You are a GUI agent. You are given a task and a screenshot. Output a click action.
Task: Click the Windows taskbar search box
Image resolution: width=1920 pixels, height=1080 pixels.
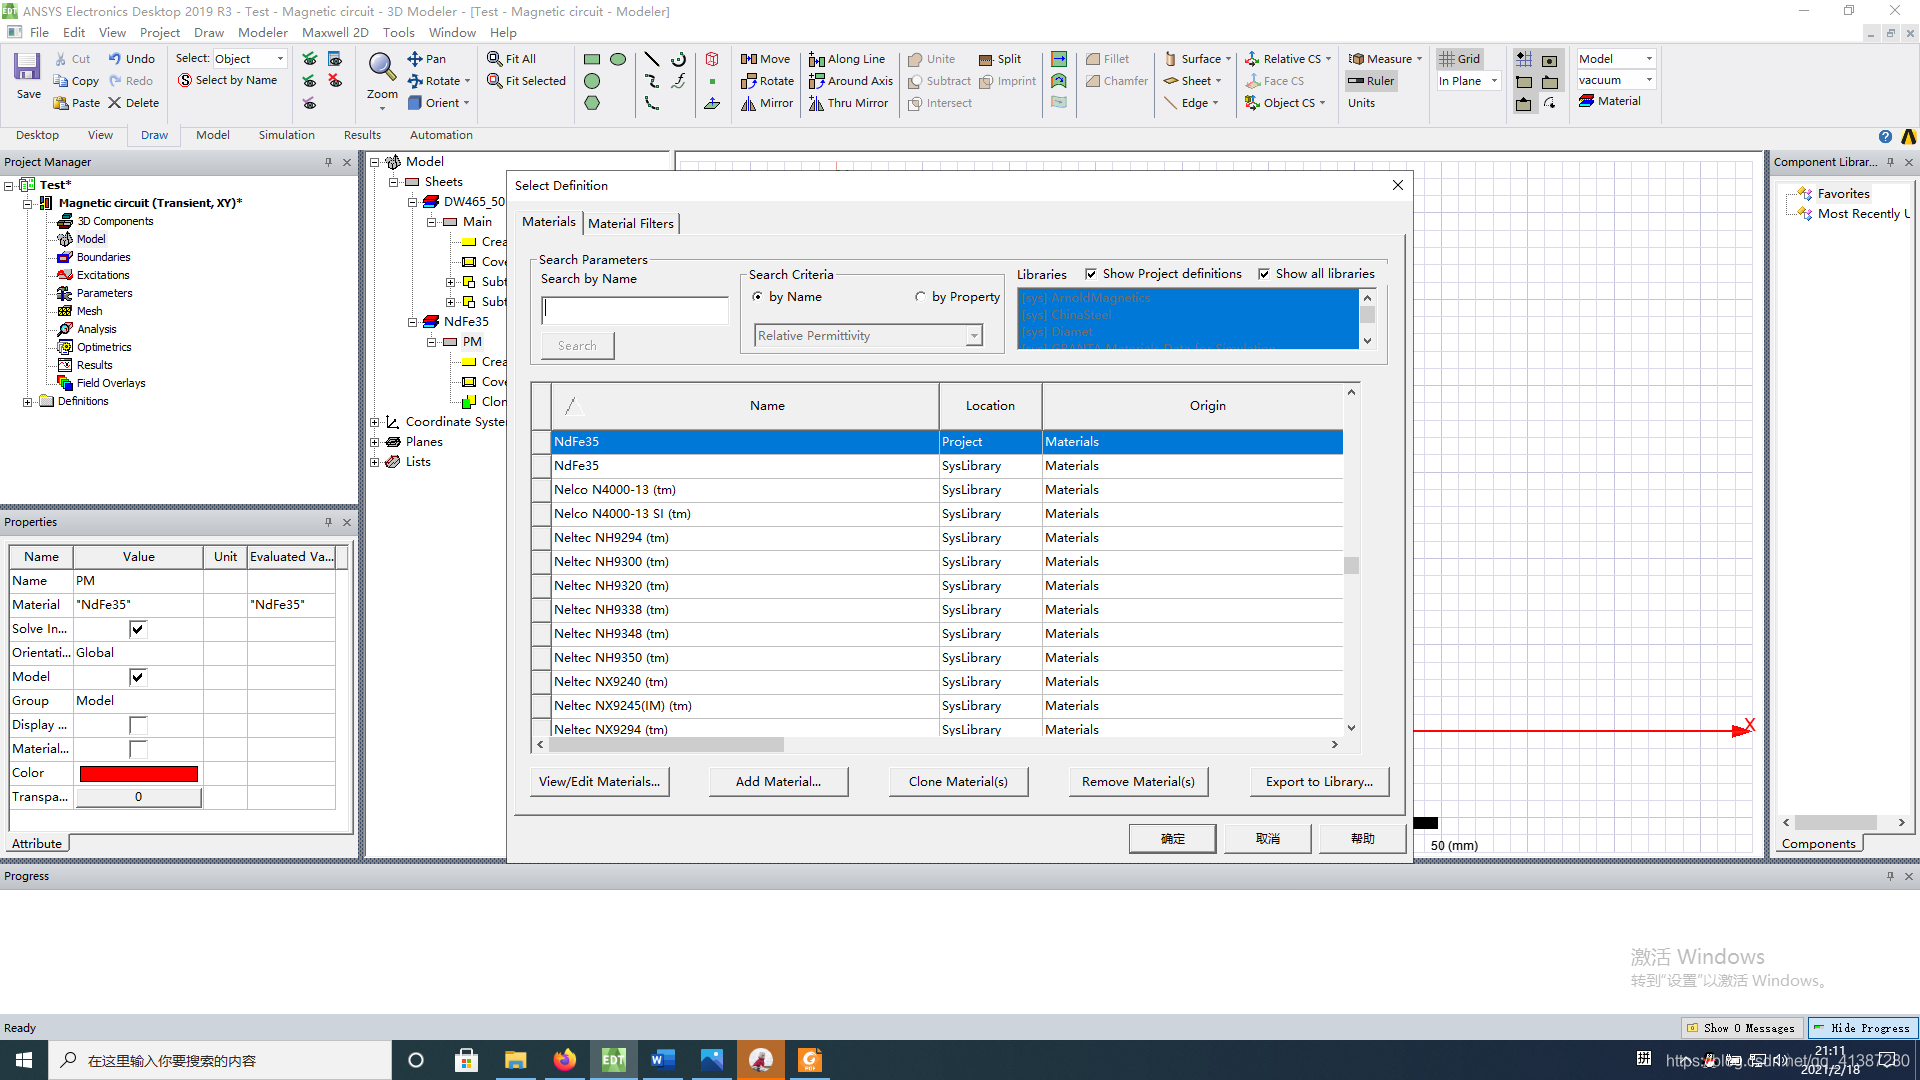(x=220, y=1060)
